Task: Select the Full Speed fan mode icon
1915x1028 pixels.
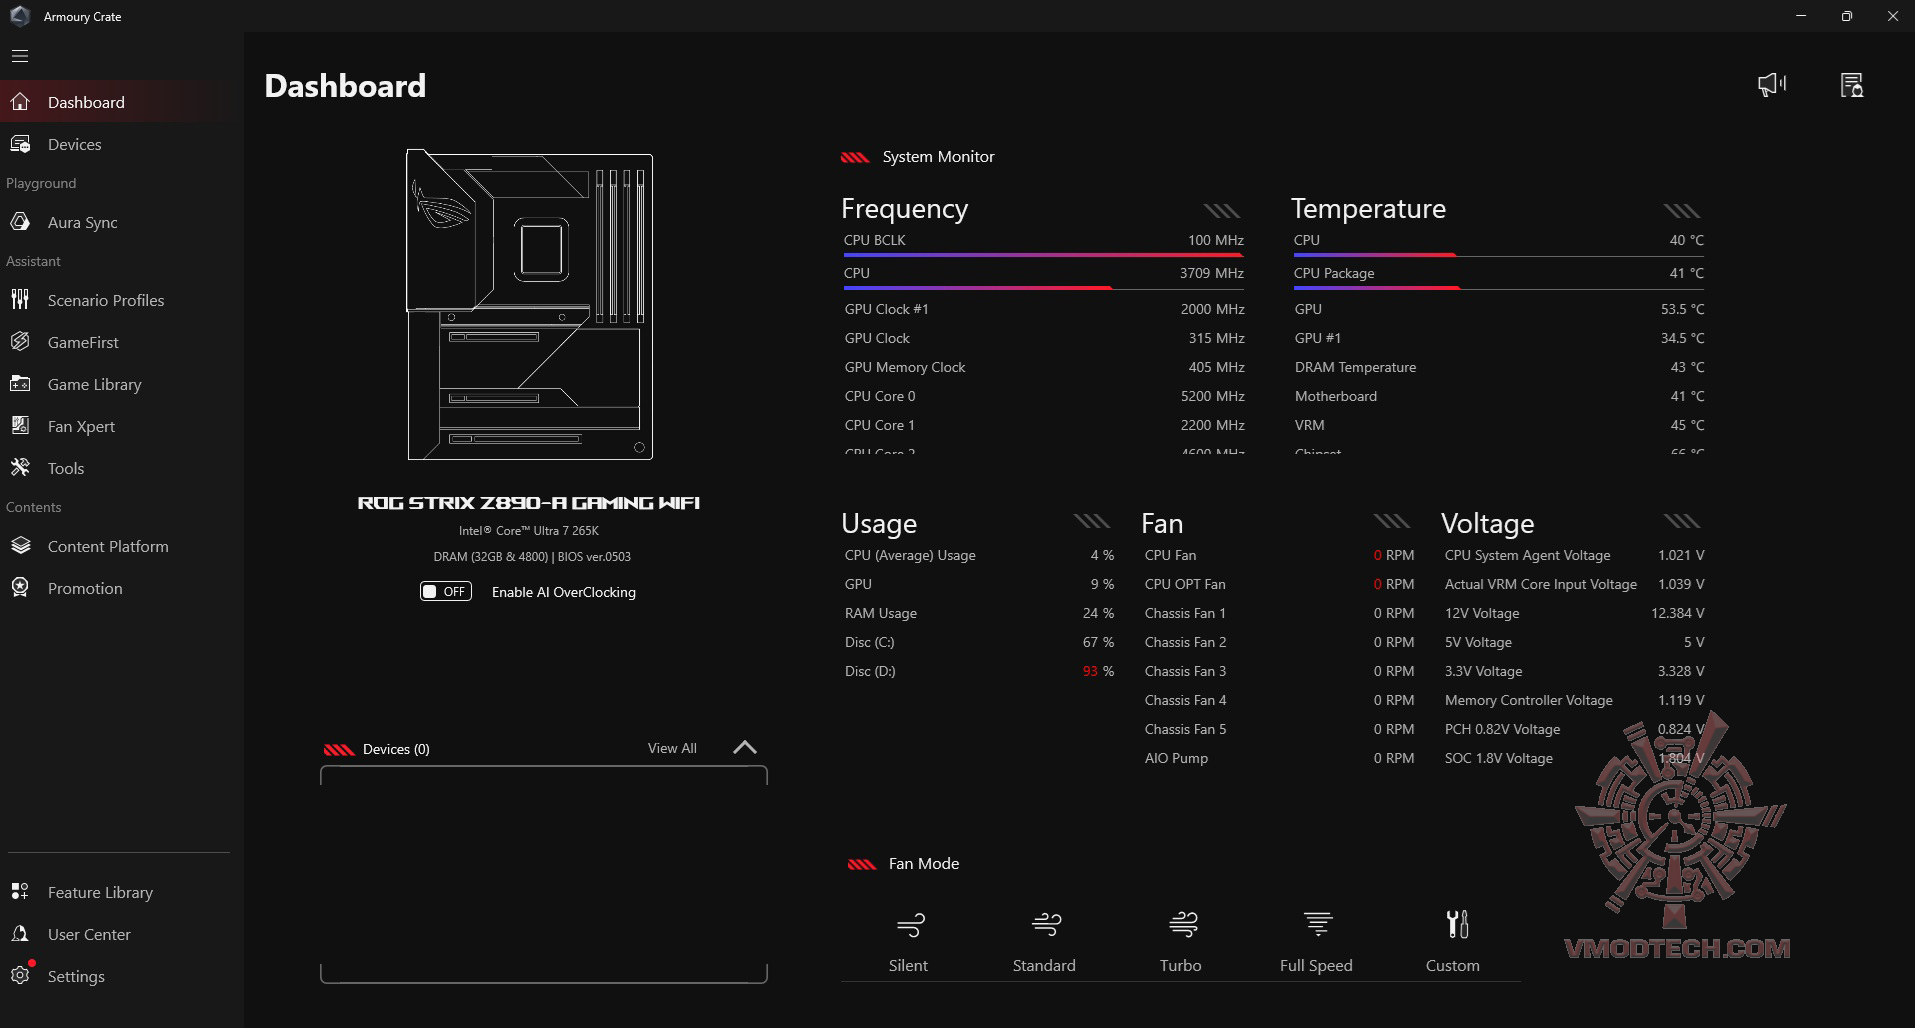Action: pos(1318,925)
